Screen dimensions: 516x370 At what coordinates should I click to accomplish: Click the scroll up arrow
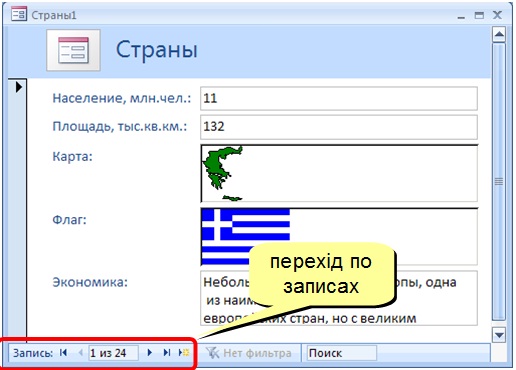point(499,34)
